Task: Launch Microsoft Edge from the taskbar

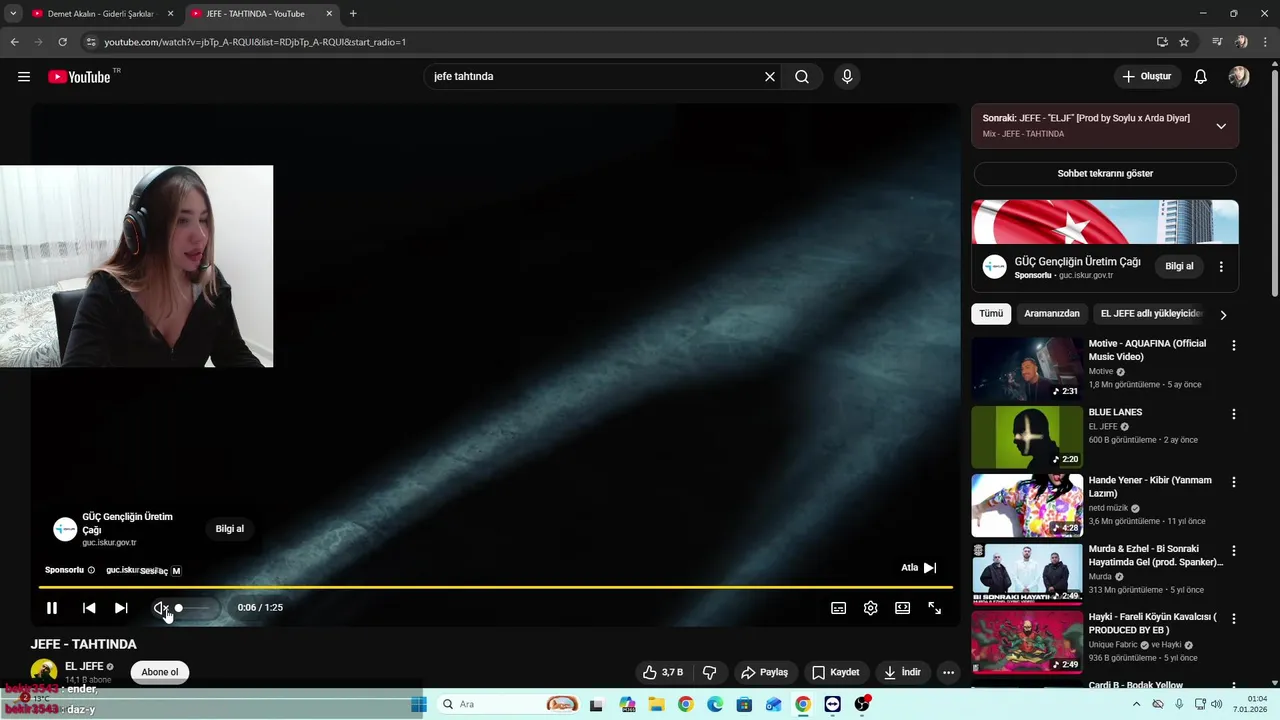Action: 715,705
